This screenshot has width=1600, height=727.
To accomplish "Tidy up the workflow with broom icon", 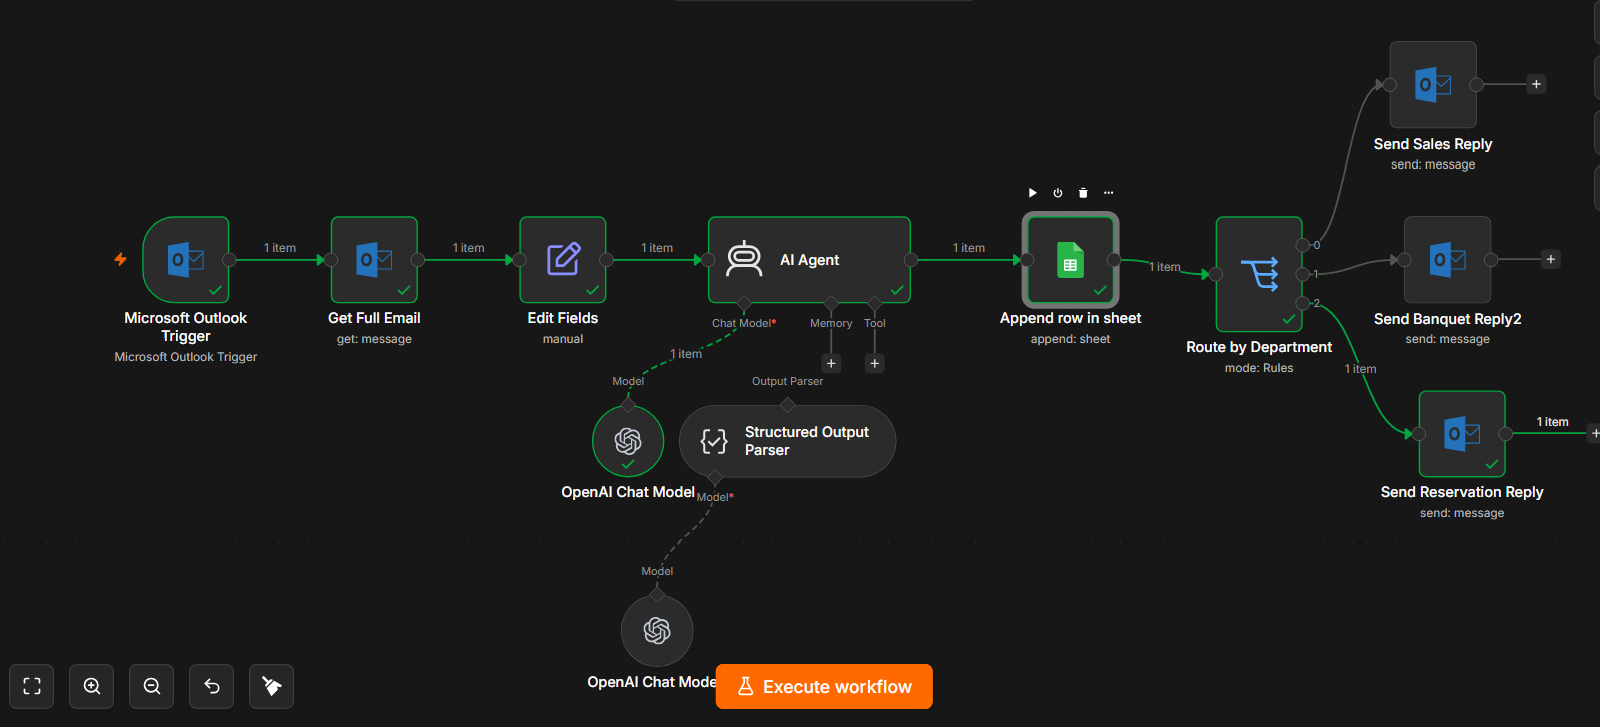I will point(272,686).
